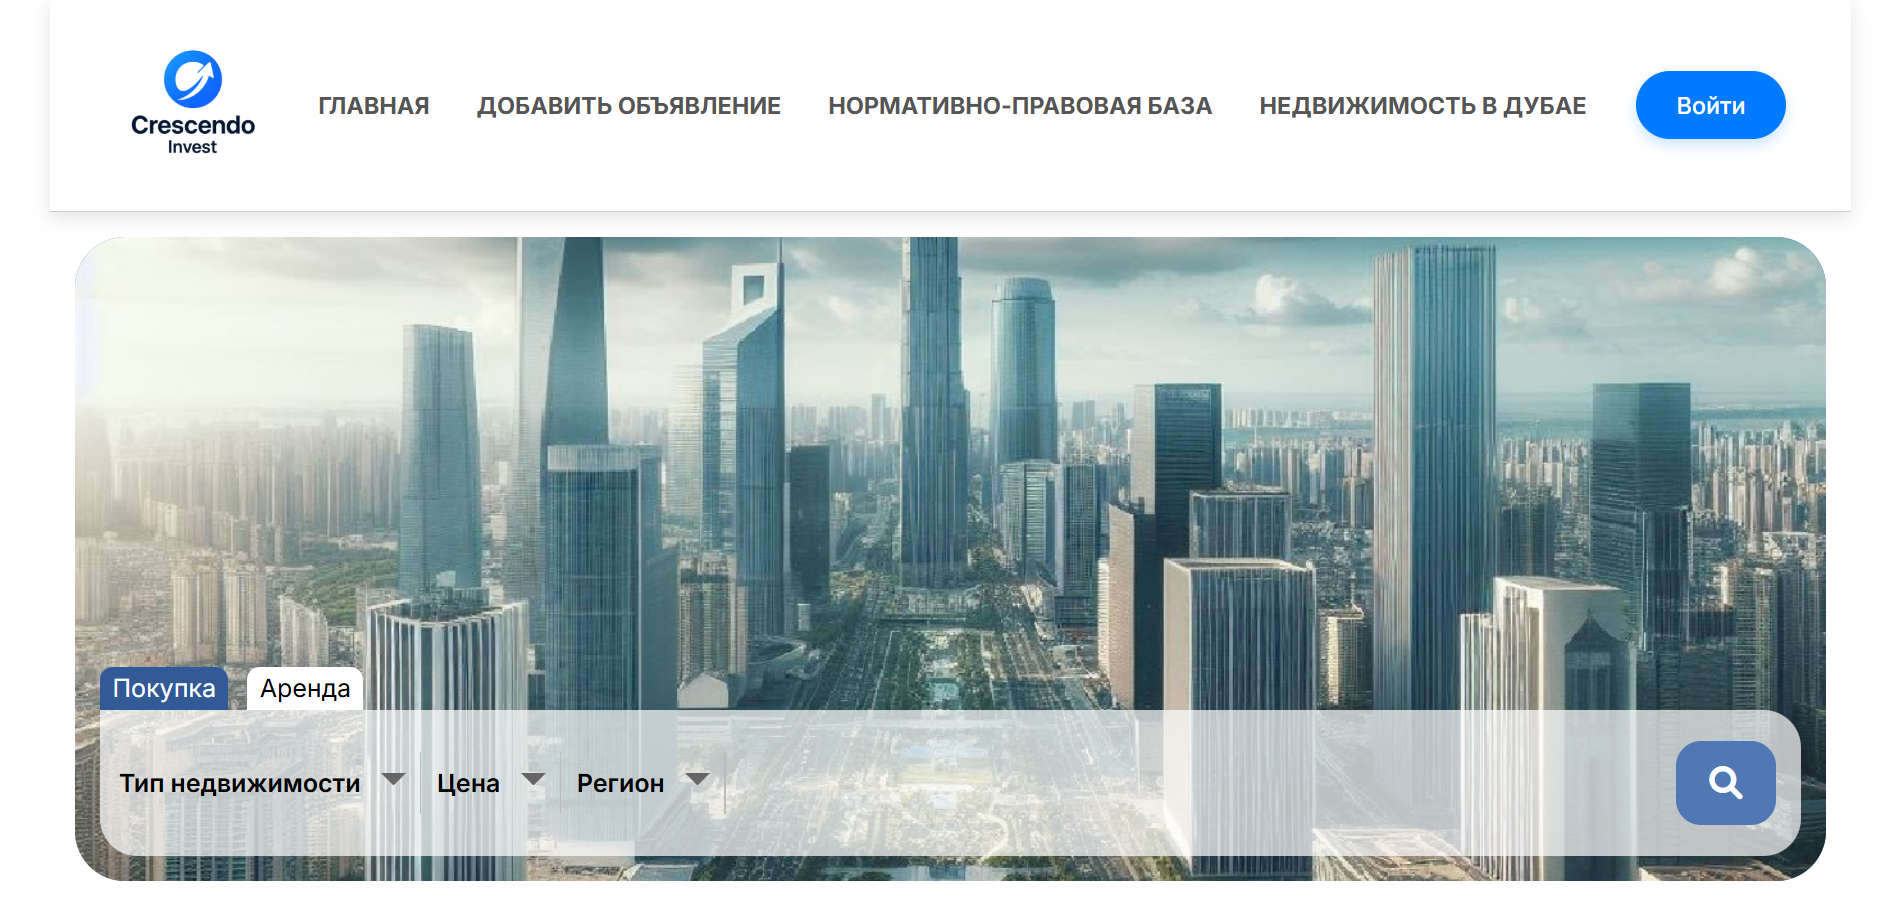The width and height of the screenshot is (1901, 920).
Task: Switch to the Аренда tab
Action: pyautogui.click(x=305, y=689)
